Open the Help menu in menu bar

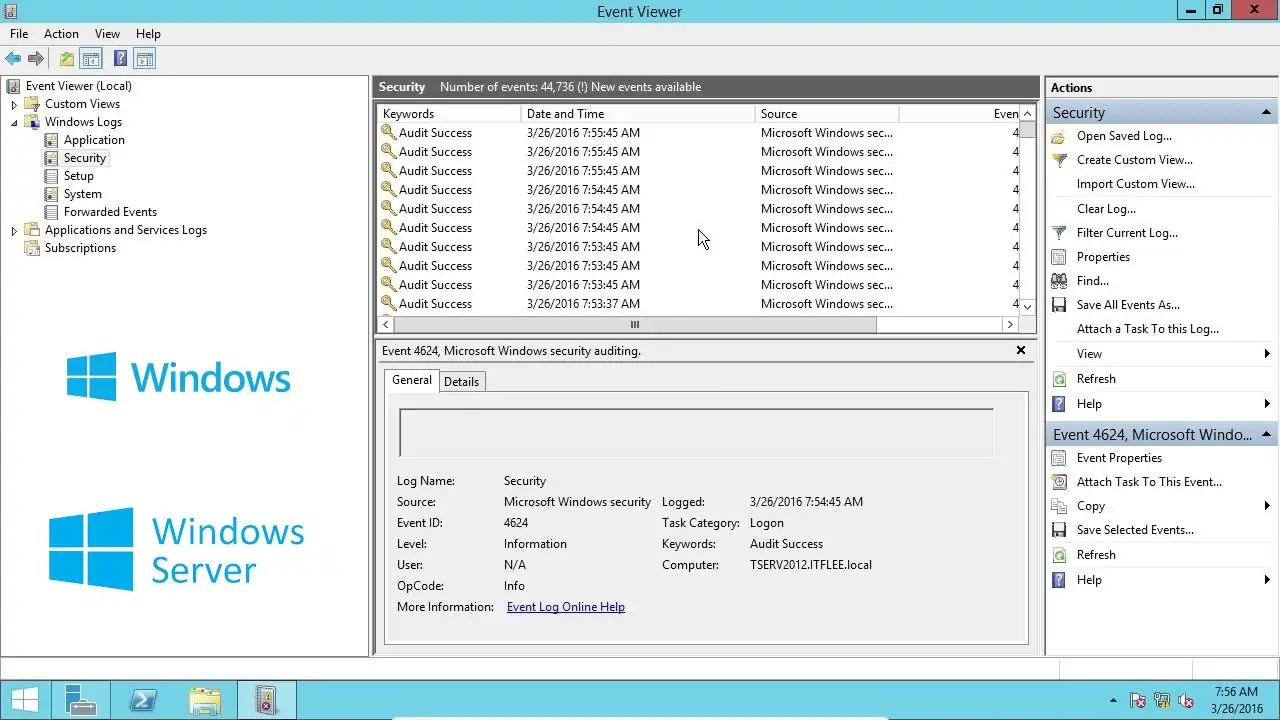click(148, 34)
